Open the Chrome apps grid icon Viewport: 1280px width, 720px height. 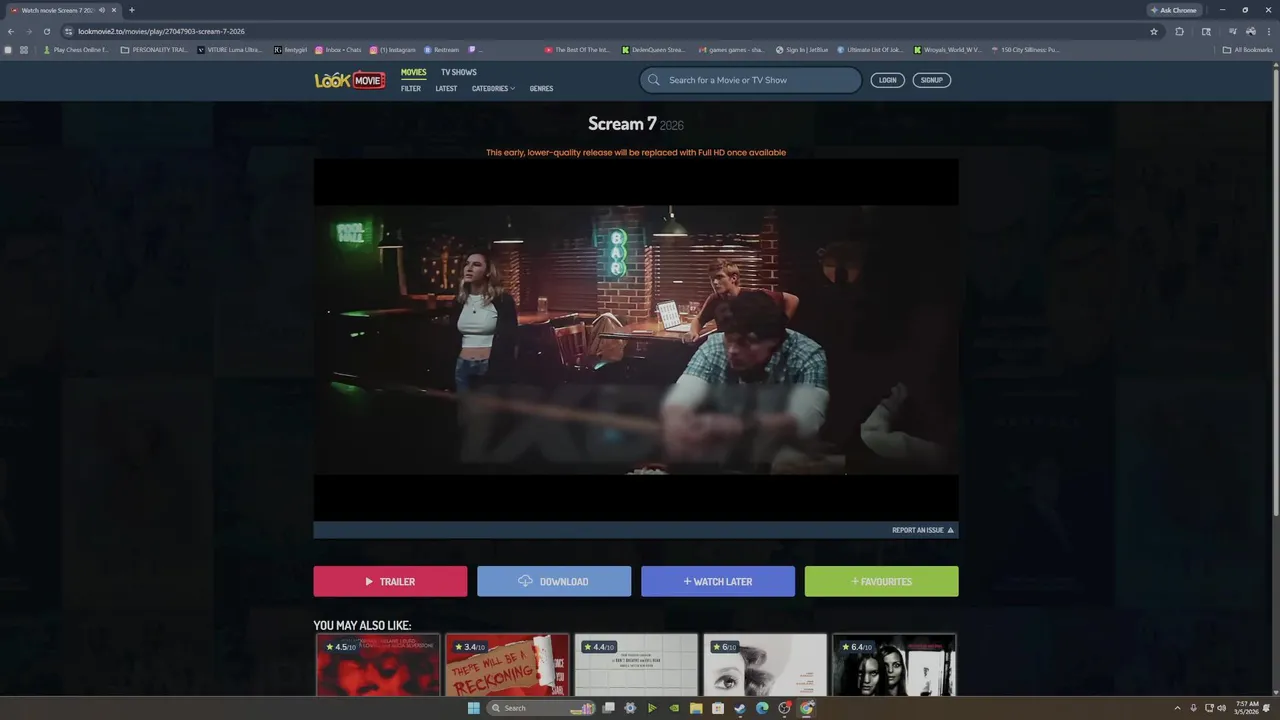(x=23, y=49)
